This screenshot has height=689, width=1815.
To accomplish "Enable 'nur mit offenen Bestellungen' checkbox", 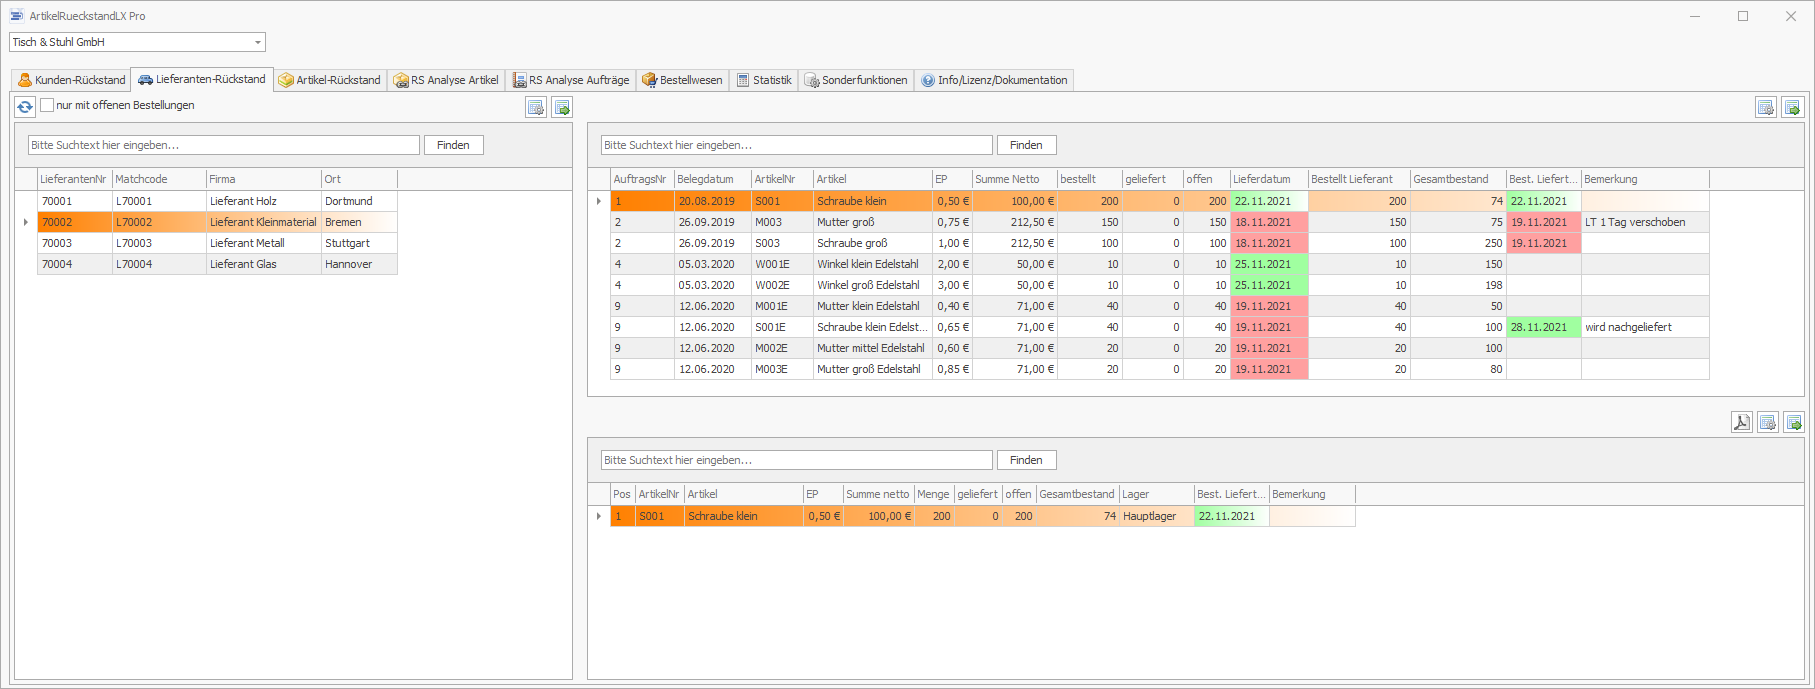I will tap(47, 105).
